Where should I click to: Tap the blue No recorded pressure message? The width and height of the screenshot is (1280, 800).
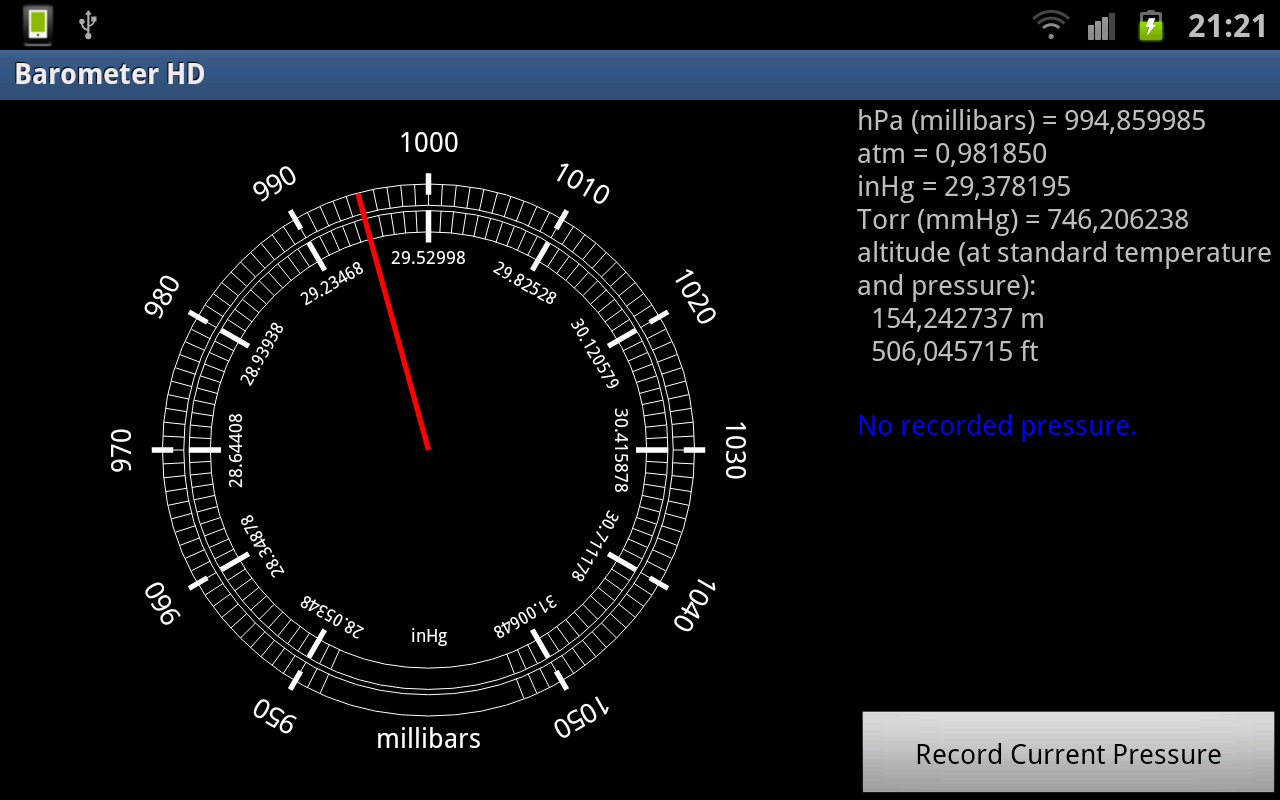[997, 426]
